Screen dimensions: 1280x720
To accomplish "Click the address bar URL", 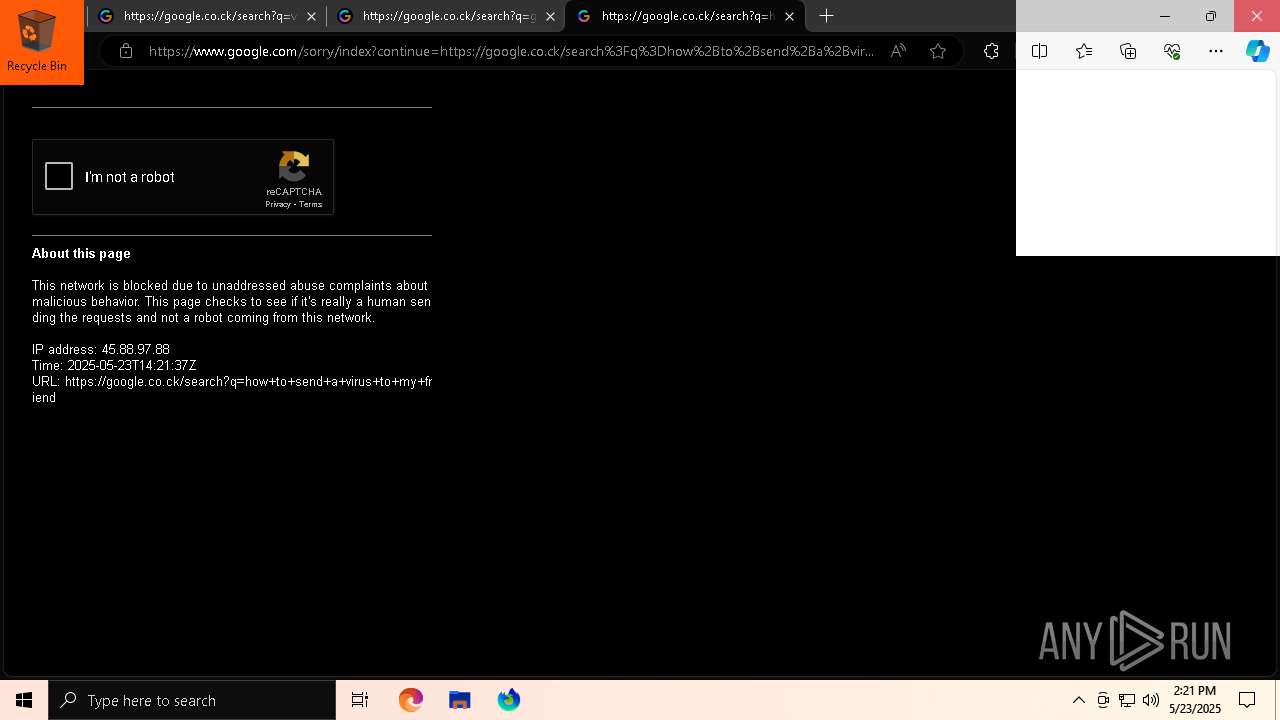I will [x=511, y=51].
